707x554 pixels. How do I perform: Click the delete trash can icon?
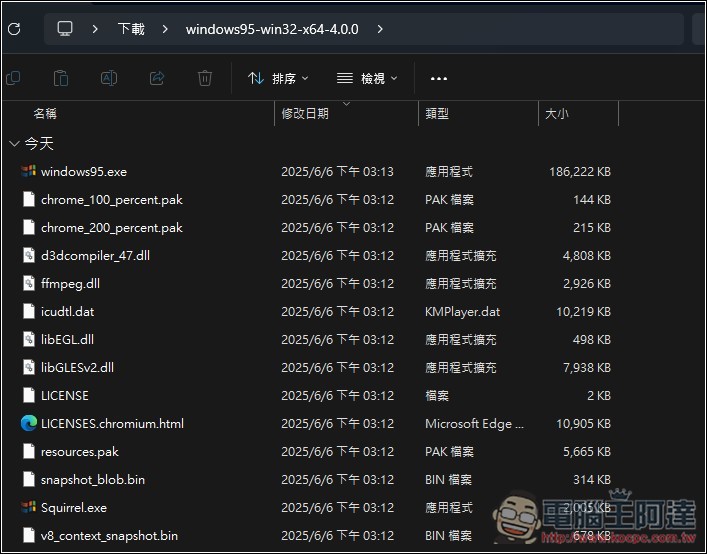[x=205, y=78]
